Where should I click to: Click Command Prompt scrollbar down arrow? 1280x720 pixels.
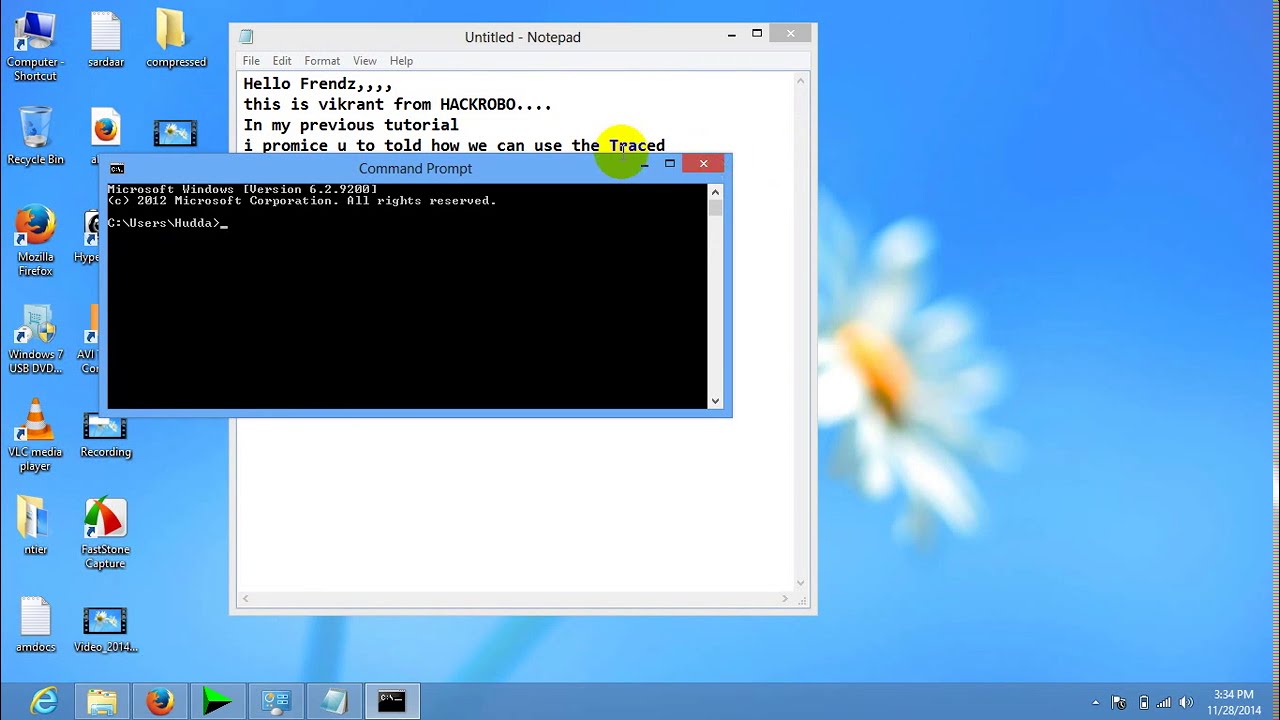pyautogui.click(x=715, y=401)
